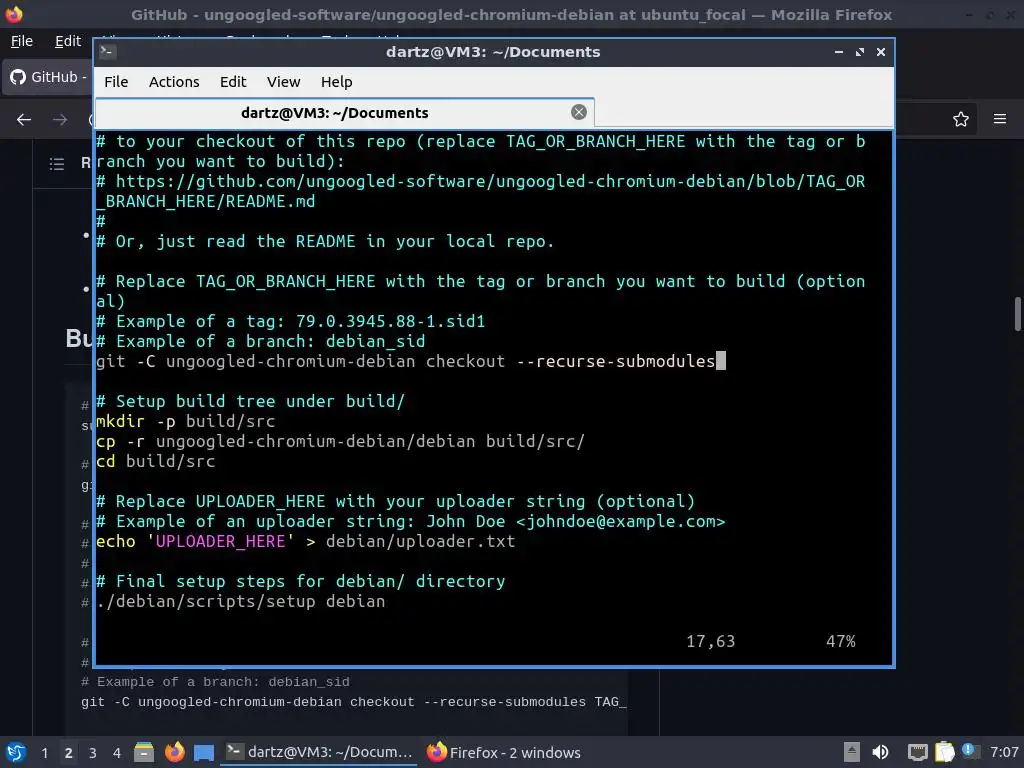Open the clipboard manager tray icon

[x=944, y=752]
